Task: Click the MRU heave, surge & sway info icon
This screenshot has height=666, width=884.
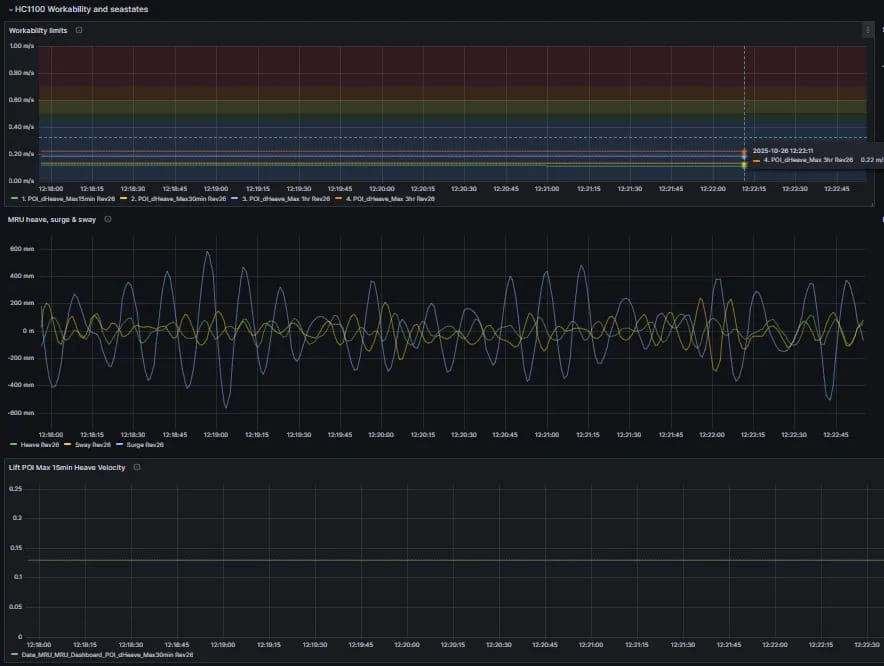Action: 107,219
